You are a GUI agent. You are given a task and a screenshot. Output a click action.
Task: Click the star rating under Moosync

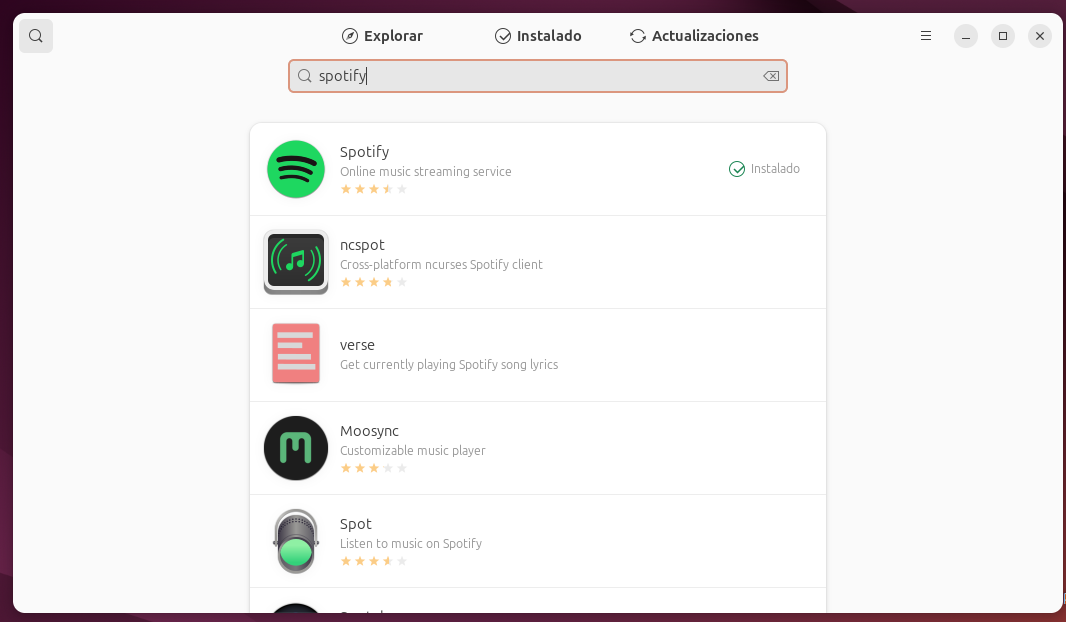pyautogui.click(x=374, y=468)
